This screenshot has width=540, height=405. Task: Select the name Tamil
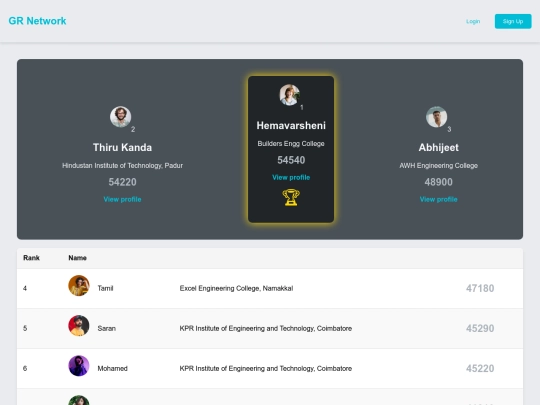105,288
